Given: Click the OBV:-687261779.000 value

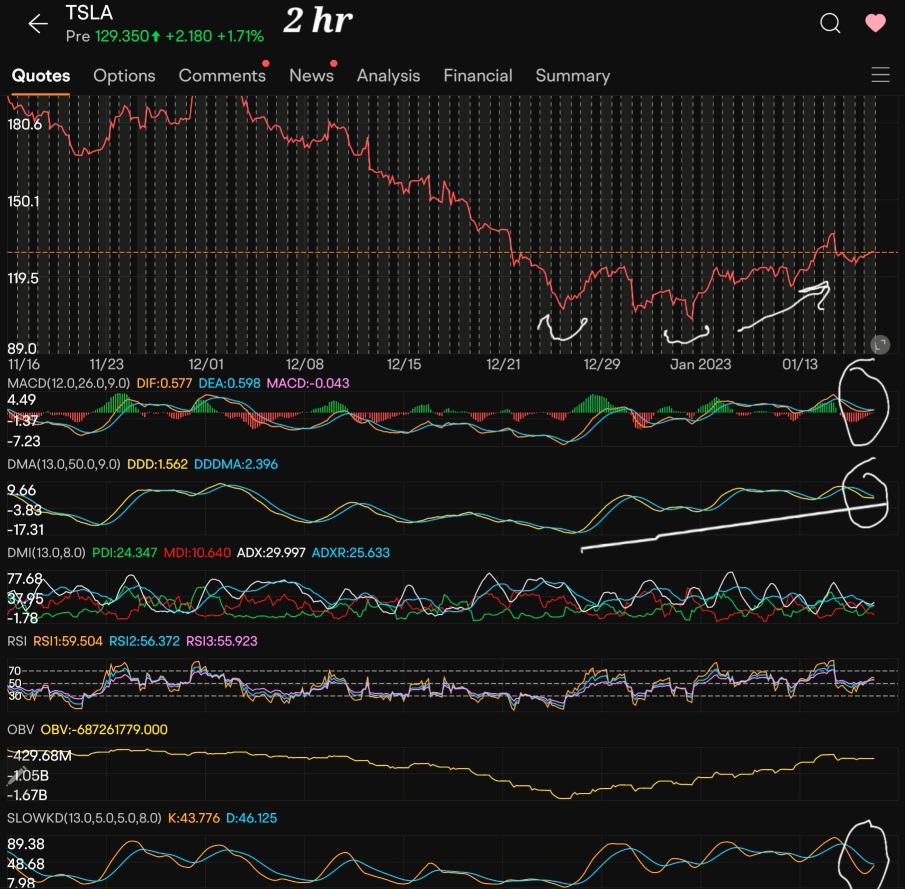Looking at the screenshot, I should coord(104,730).
